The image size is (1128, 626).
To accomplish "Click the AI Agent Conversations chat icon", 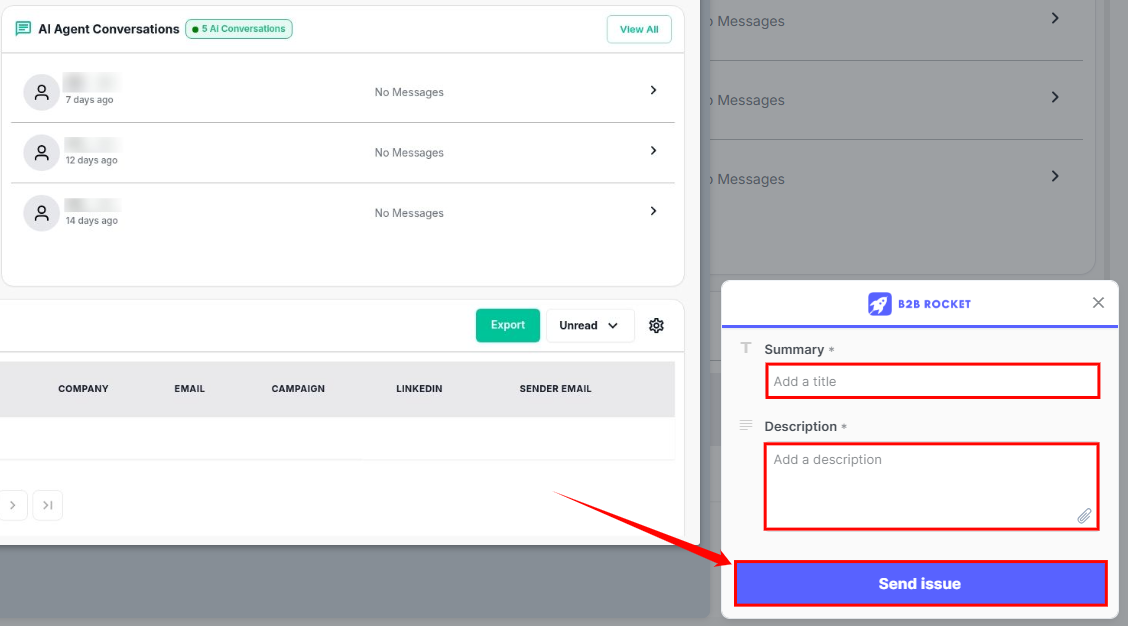I will click(x=23, y=29).
